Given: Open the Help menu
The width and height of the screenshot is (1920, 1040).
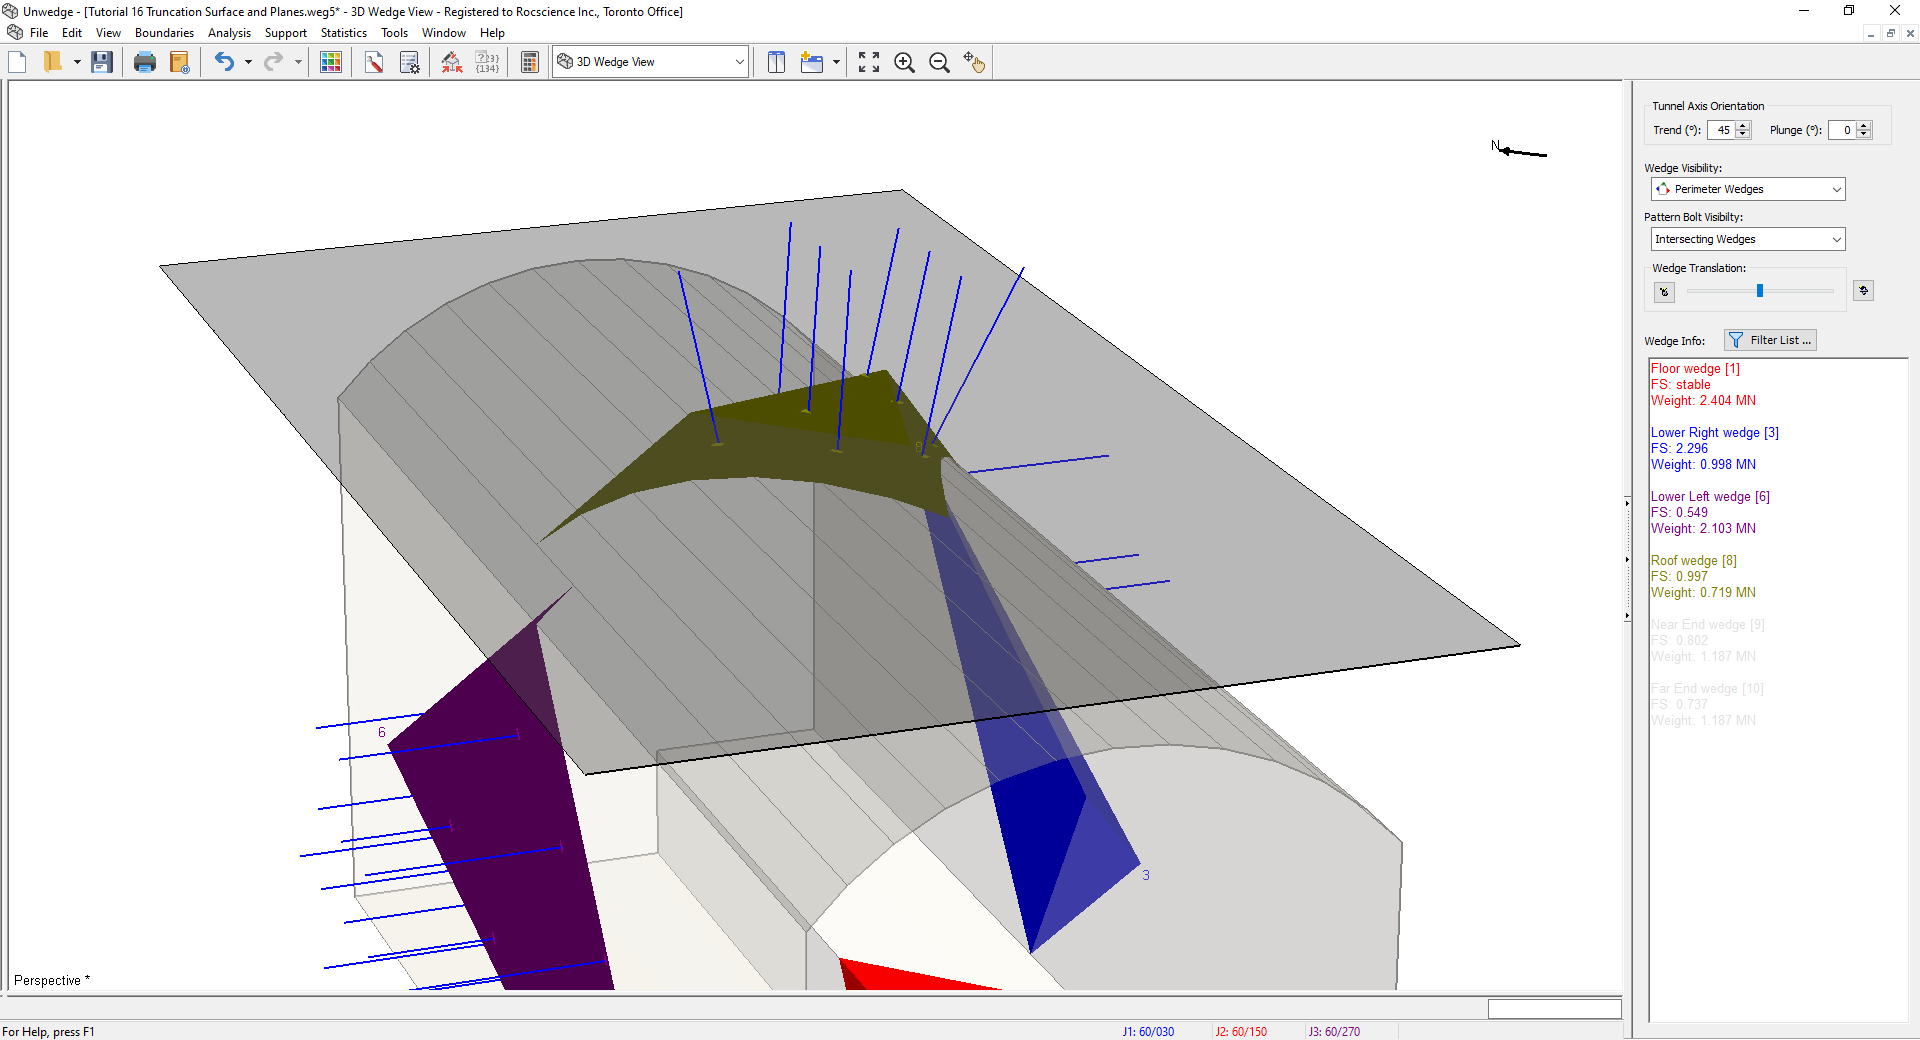Looking at the screenshot, I should point(492,33).
